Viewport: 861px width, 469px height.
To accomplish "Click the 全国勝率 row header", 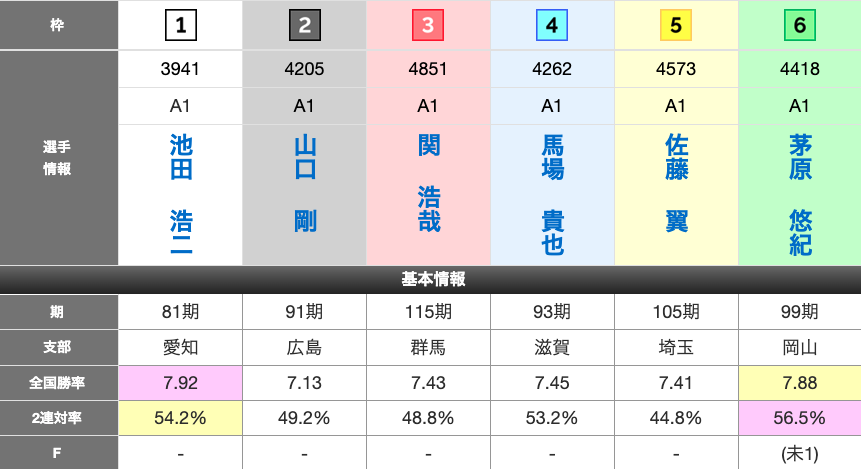I will click(59, 380).
